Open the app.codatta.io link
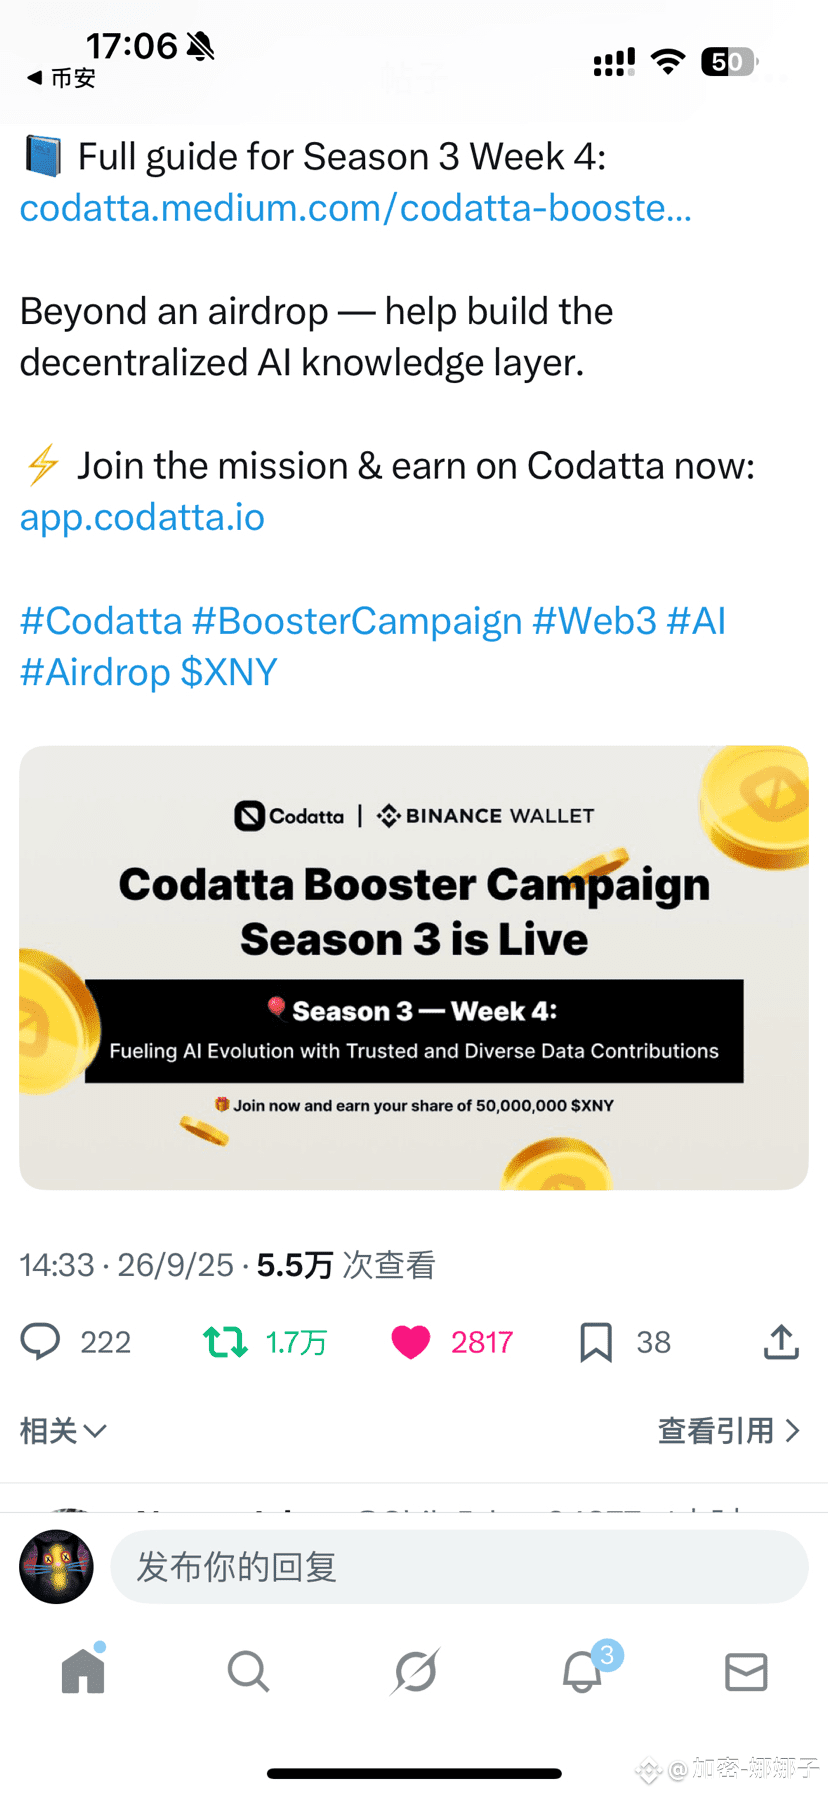Image resolution: width=828 pixels, height=1796 pixels. click(x=142, y=517)
